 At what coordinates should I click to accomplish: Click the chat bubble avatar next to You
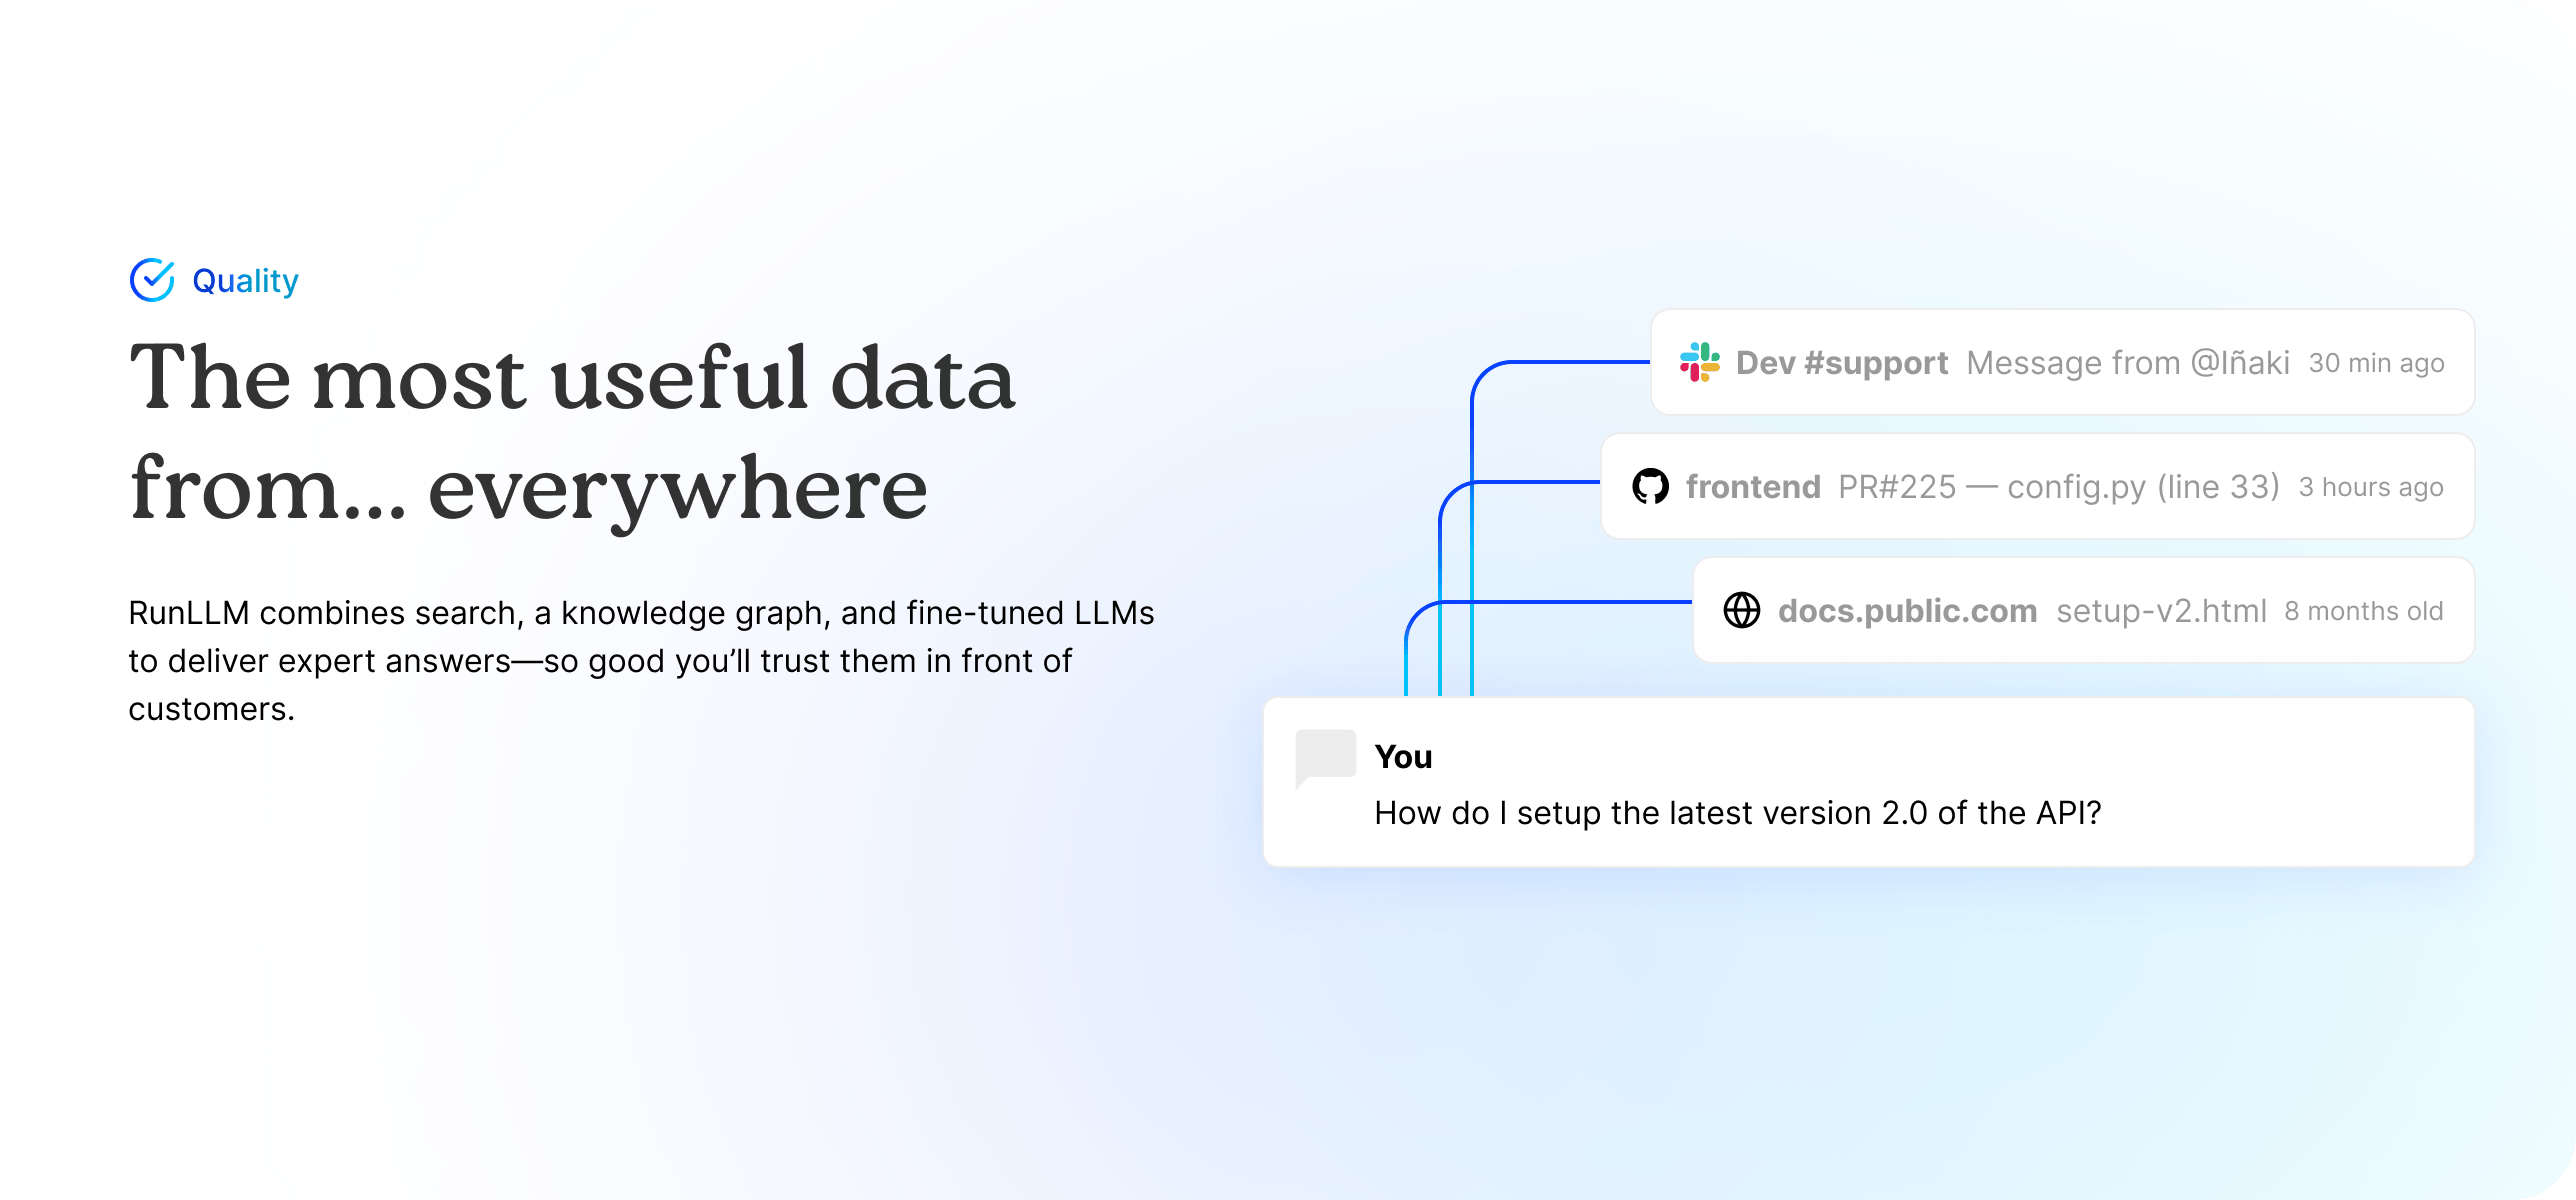coord(1325,759)
